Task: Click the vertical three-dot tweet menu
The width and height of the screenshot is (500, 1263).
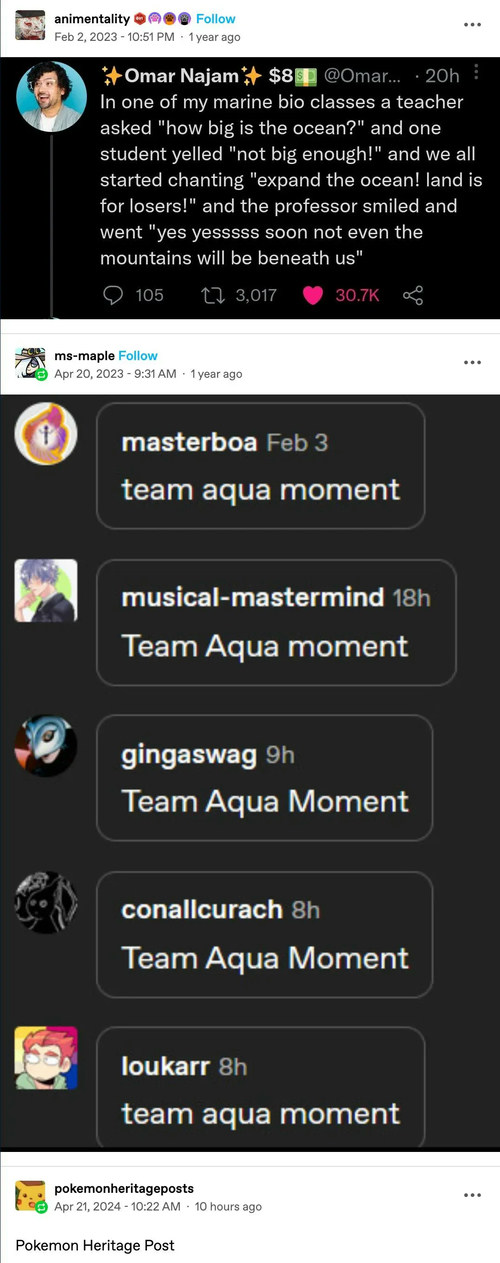Action: (x=475, y=74)
